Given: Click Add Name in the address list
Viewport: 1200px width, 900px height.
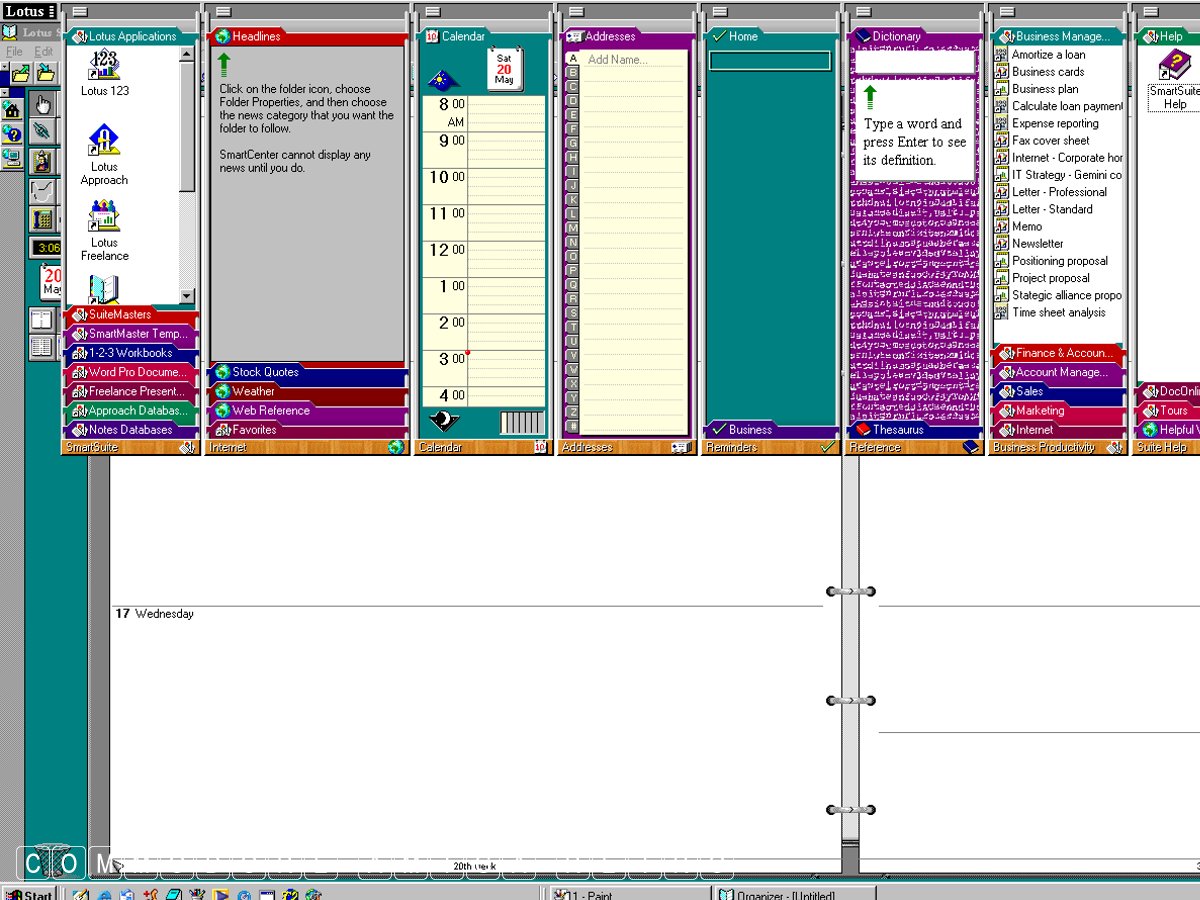Looking at the screenshot, I should click(x=617, y=60).
